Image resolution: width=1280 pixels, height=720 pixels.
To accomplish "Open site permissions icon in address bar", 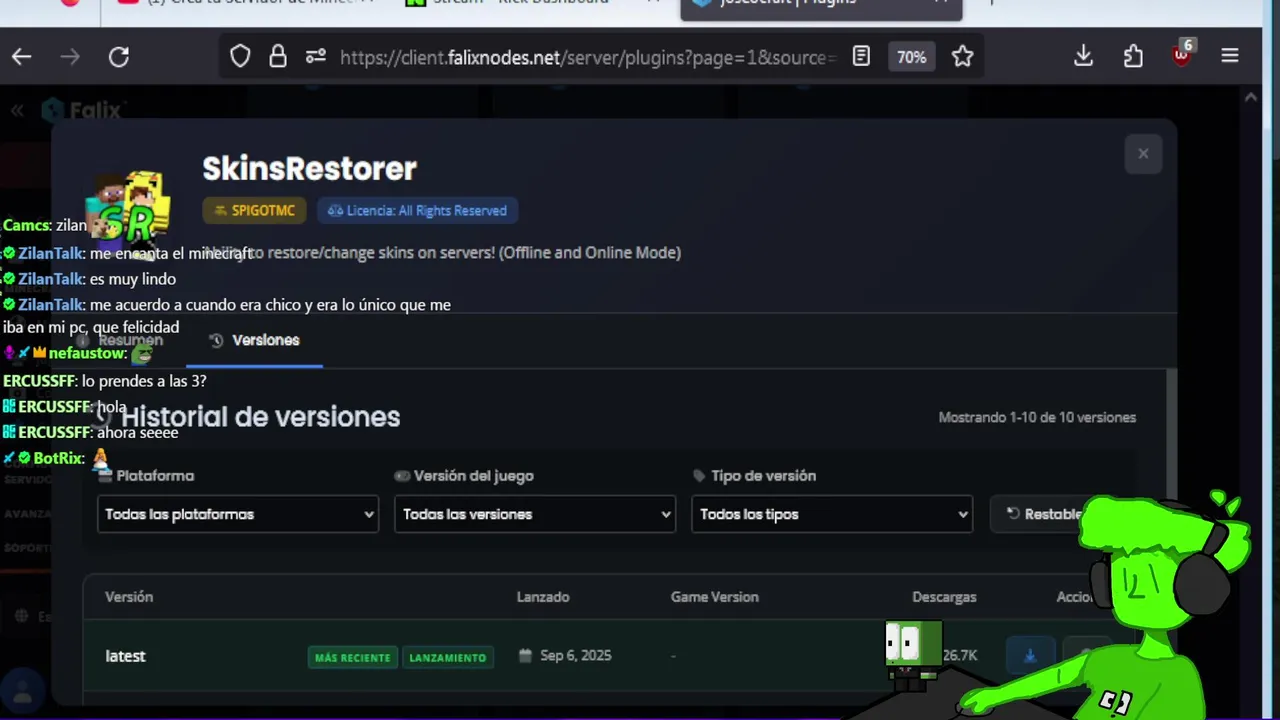I will coord(316,57).
